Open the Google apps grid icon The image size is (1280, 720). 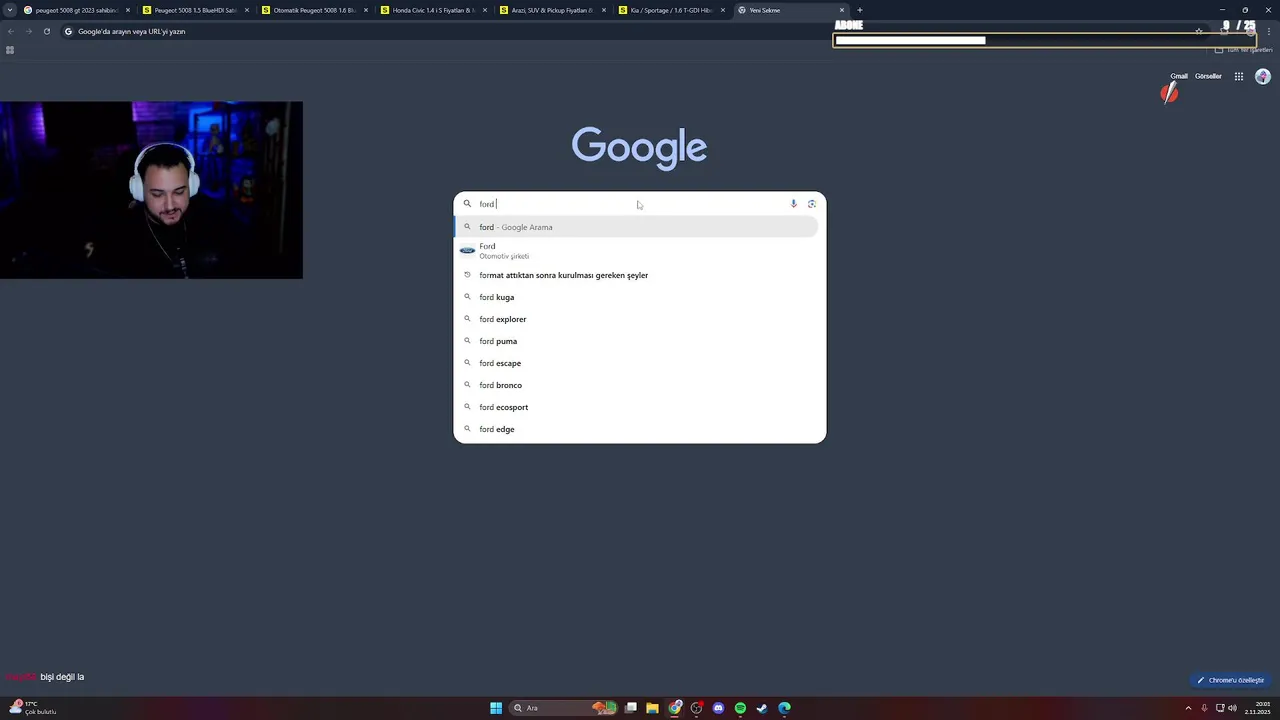pos(1238,76)
